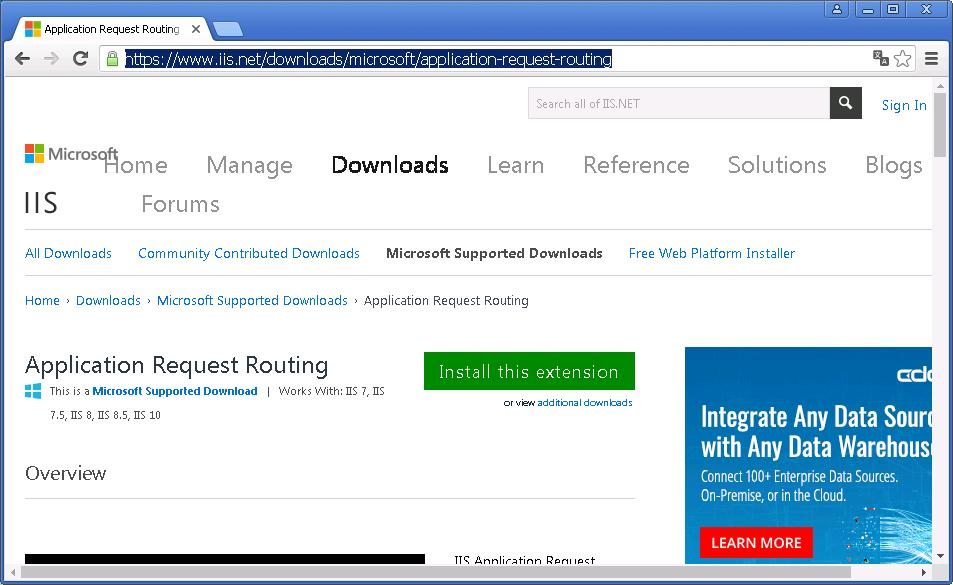953x585 pixels.
Task: Minimize the Chrome window
Action: 868,9
